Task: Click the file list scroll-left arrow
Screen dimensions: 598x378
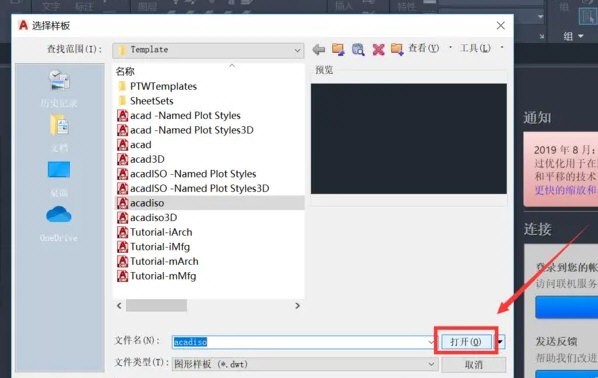Action: (x=119, y=306)
